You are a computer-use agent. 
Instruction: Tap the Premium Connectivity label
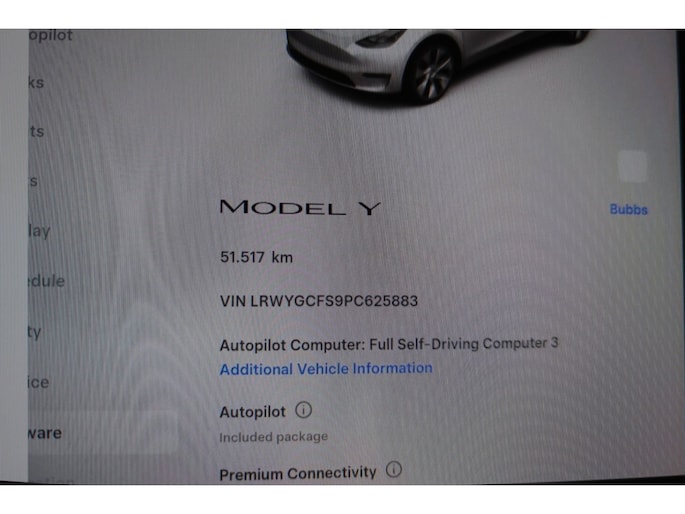click(x=298, y=473)
